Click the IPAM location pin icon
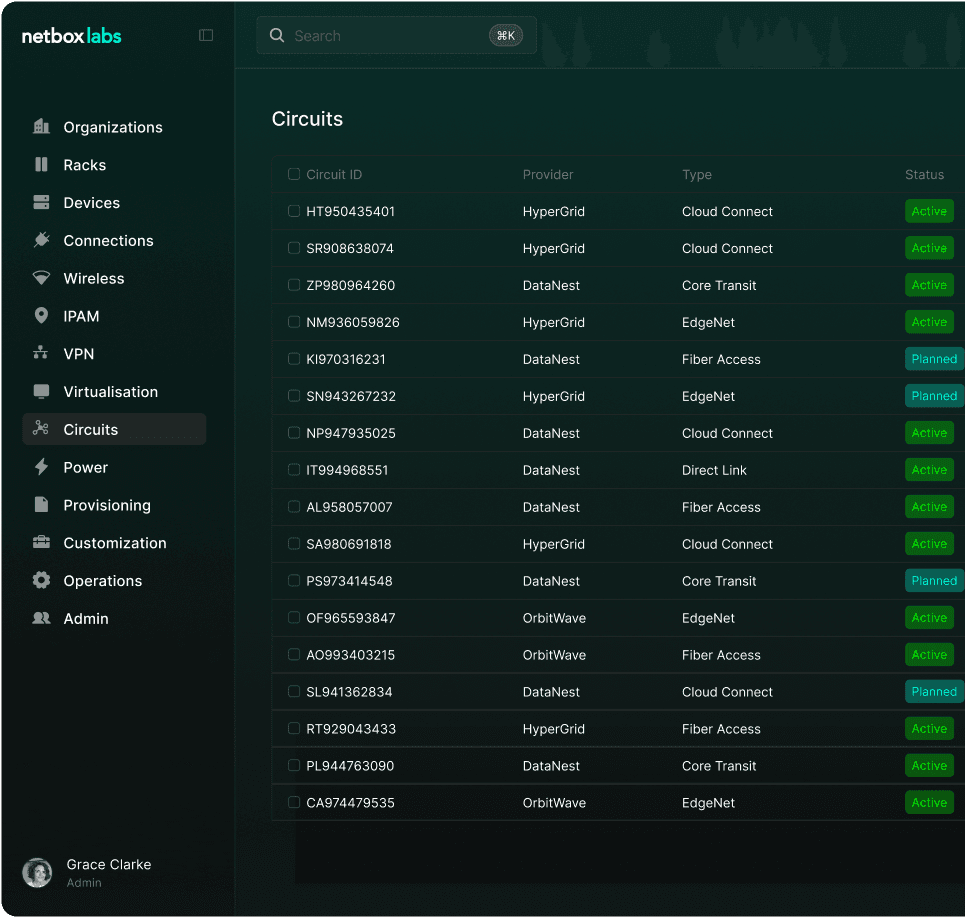Viewport: 965px width, 918px height. click(41, 316)
